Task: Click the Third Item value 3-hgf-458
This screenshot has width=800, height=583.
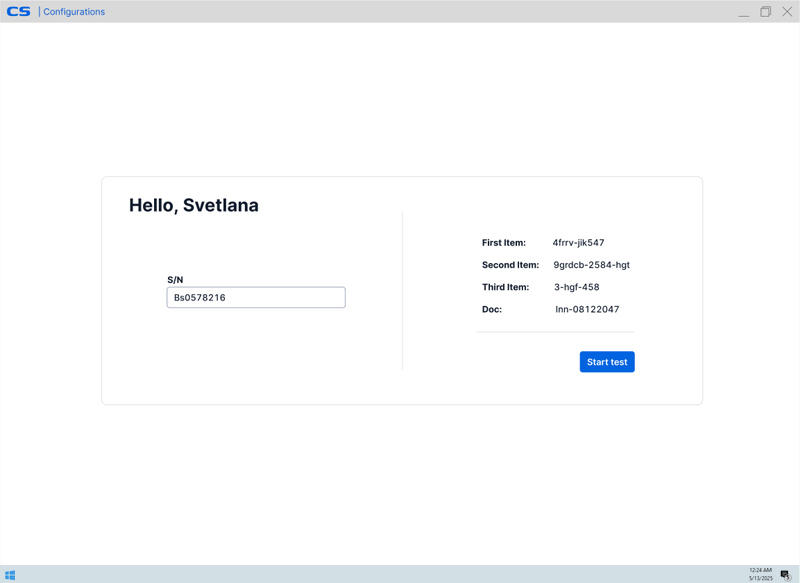Action: [577, 287]
